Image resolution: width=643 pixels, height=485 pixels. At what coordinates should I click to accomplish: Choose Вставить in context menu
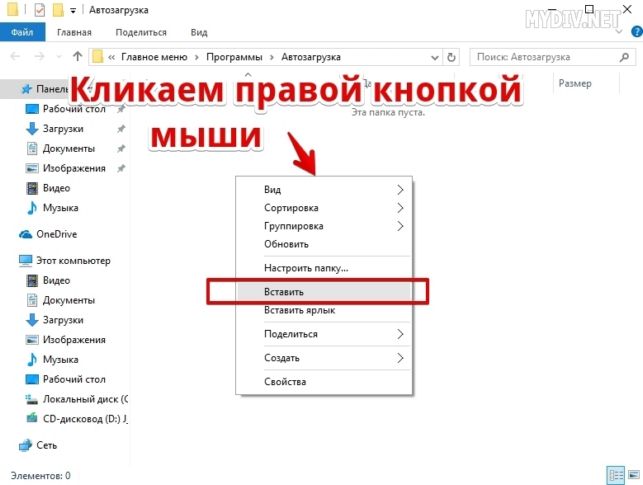click(324, 292)
